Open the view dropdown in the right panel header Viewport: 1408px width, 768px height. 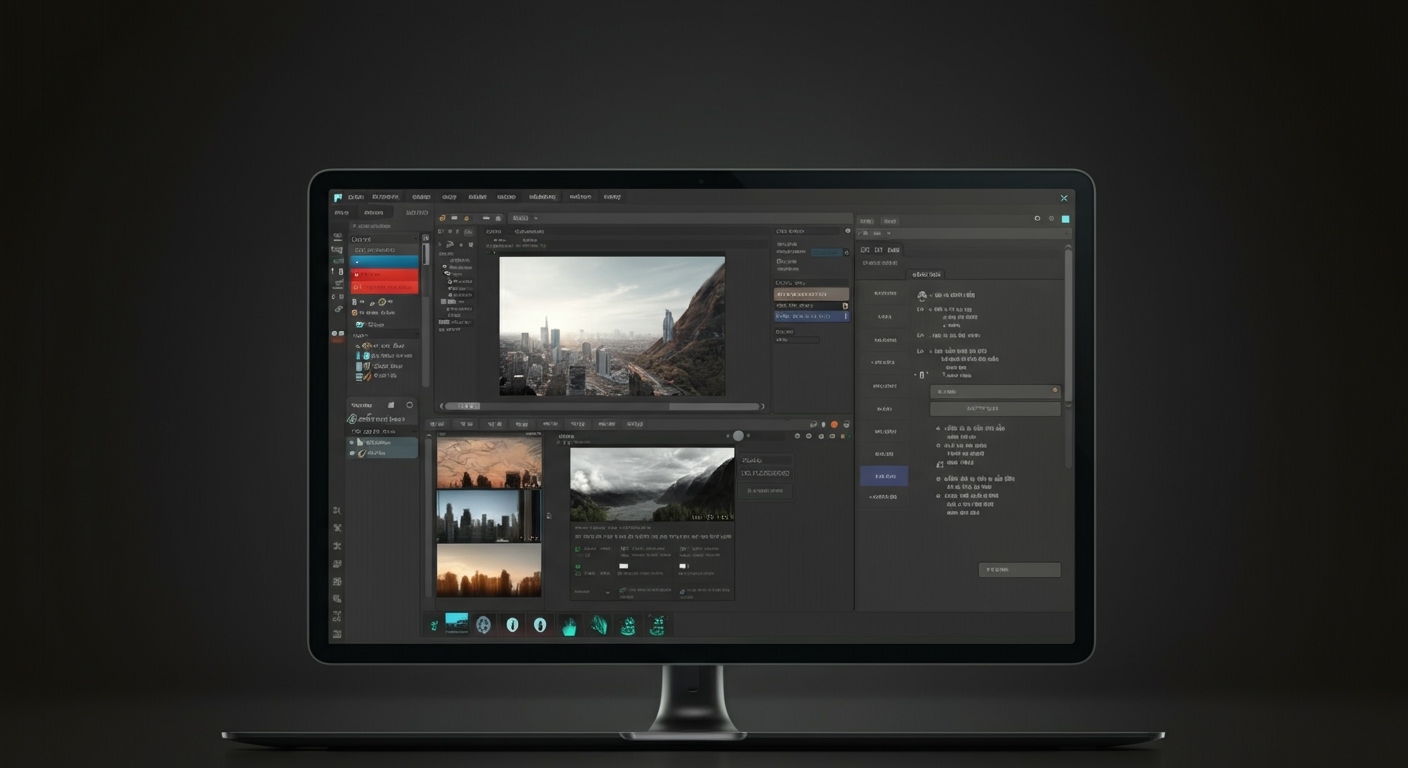(888, 233)
